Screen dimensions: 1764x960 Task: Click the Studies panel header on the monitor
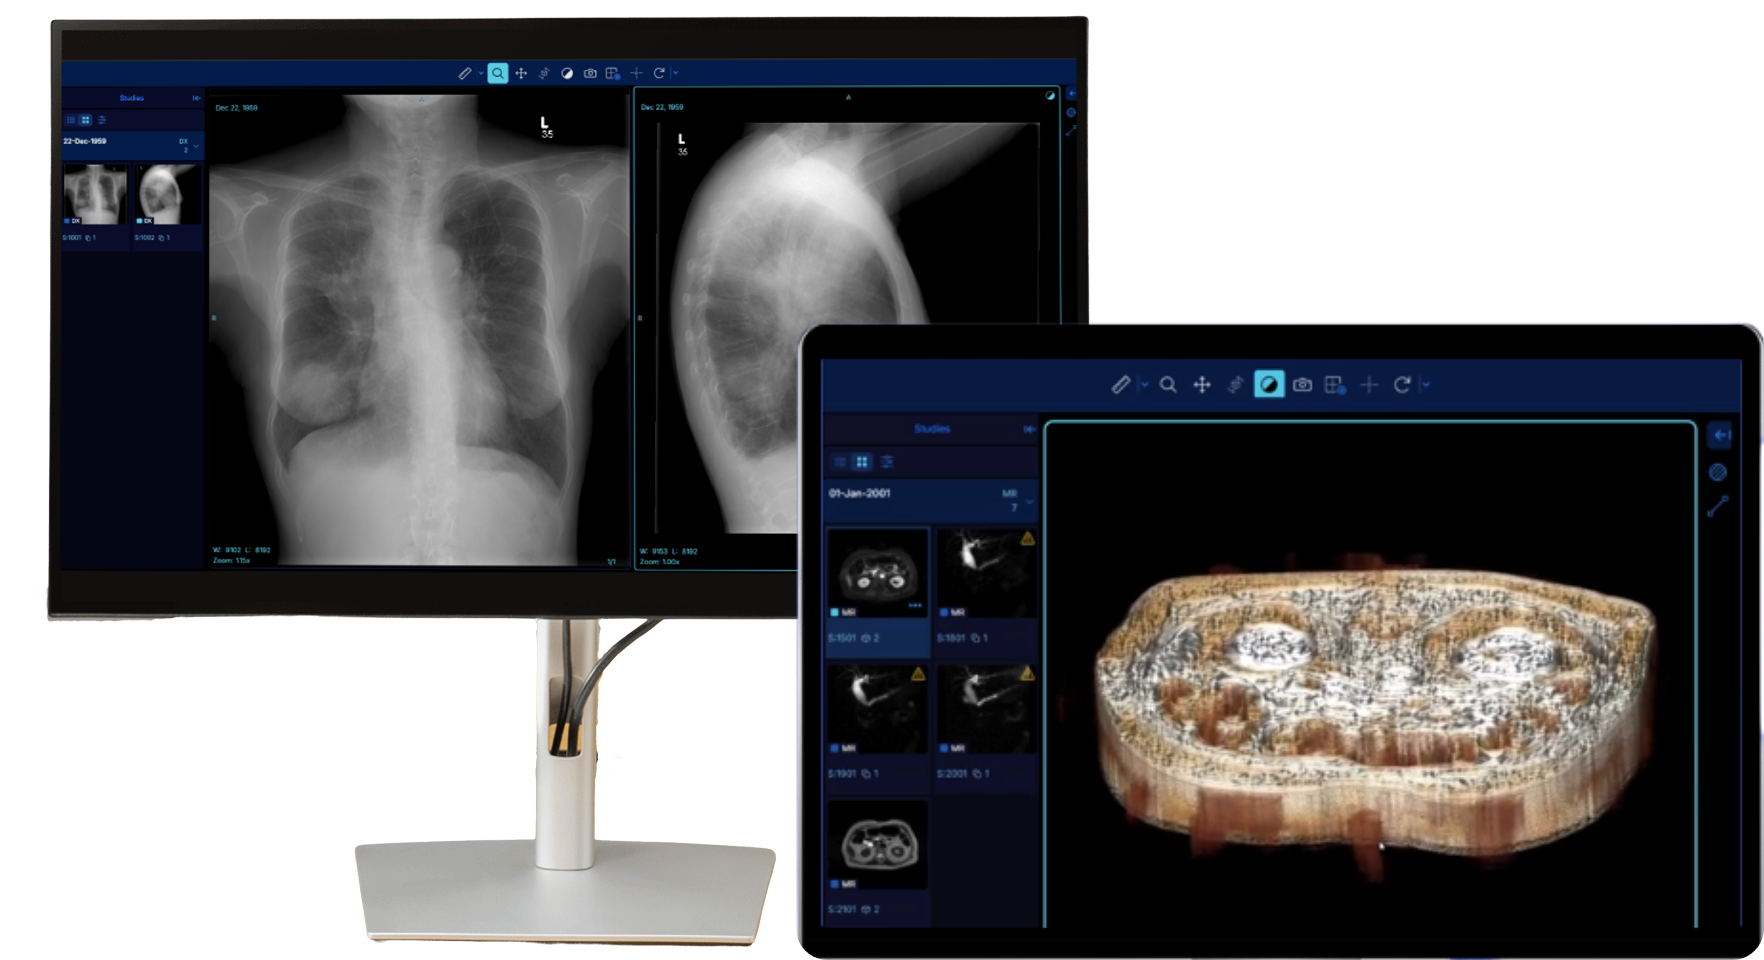tap(131, 98)
